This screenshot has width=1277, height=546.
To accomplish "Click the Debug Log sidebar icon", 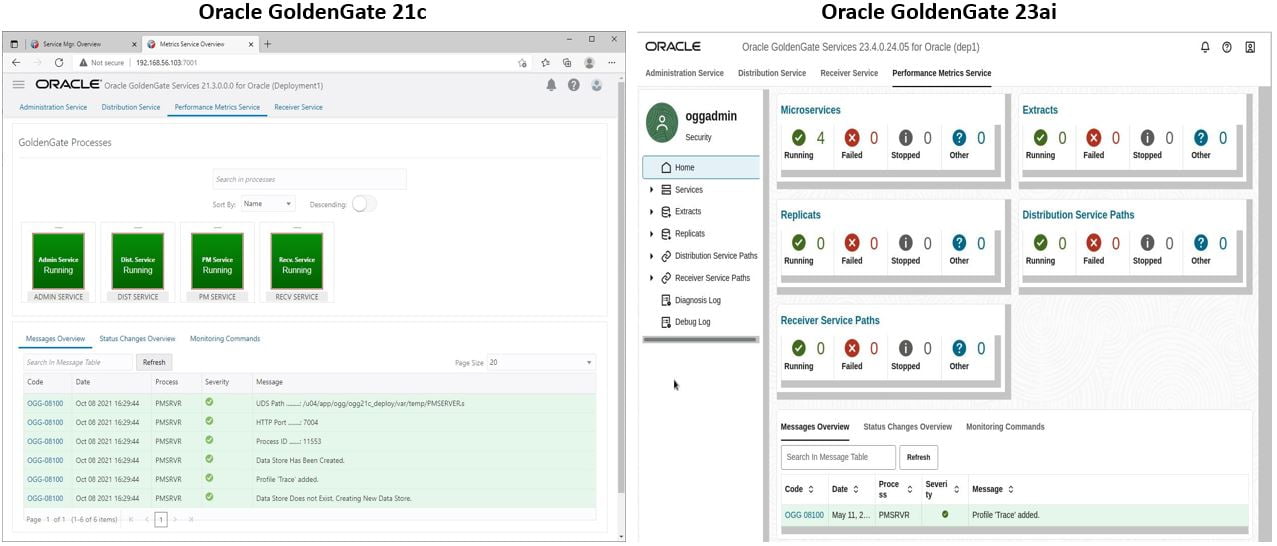I will point(666,322).
